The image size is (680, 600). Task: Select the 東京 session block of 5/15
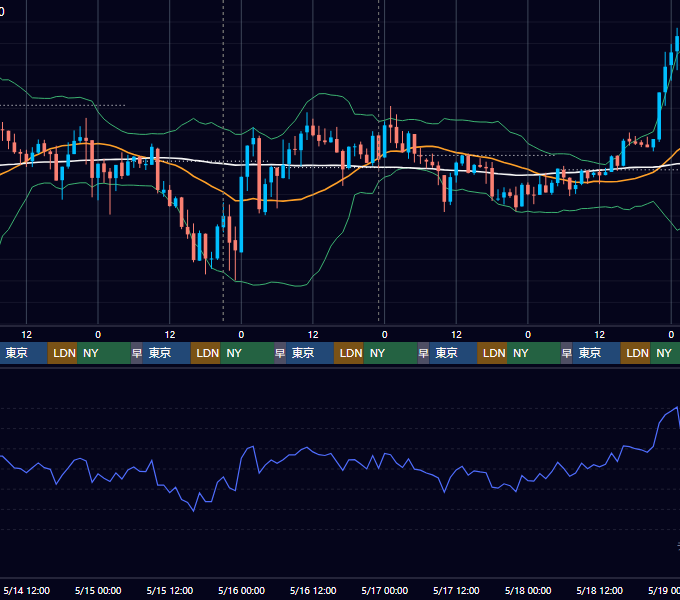(167, 353)
